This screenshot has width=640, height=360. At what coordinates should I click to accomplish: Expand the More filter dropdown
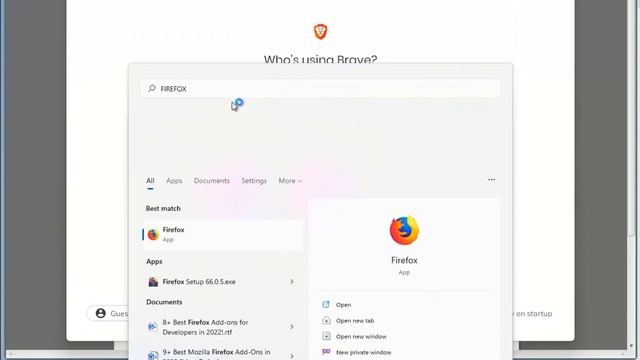pyautogui.click(x=290, y=181)
